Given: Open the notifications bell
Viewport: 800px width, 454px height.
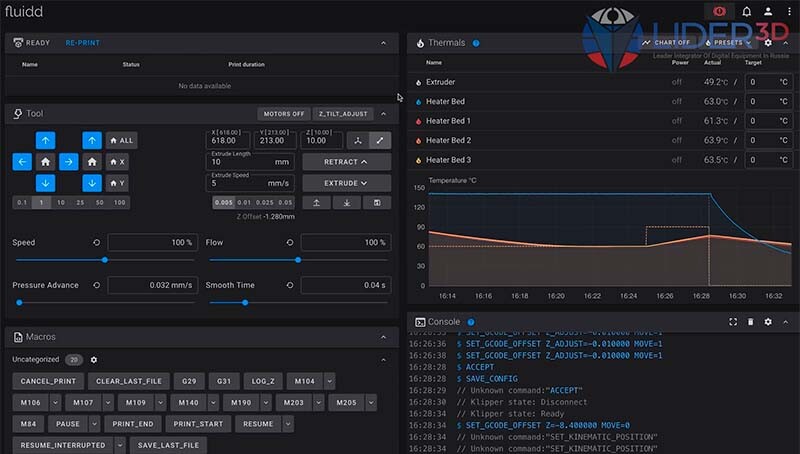Looking at the screenshot, I should (746, 12).
